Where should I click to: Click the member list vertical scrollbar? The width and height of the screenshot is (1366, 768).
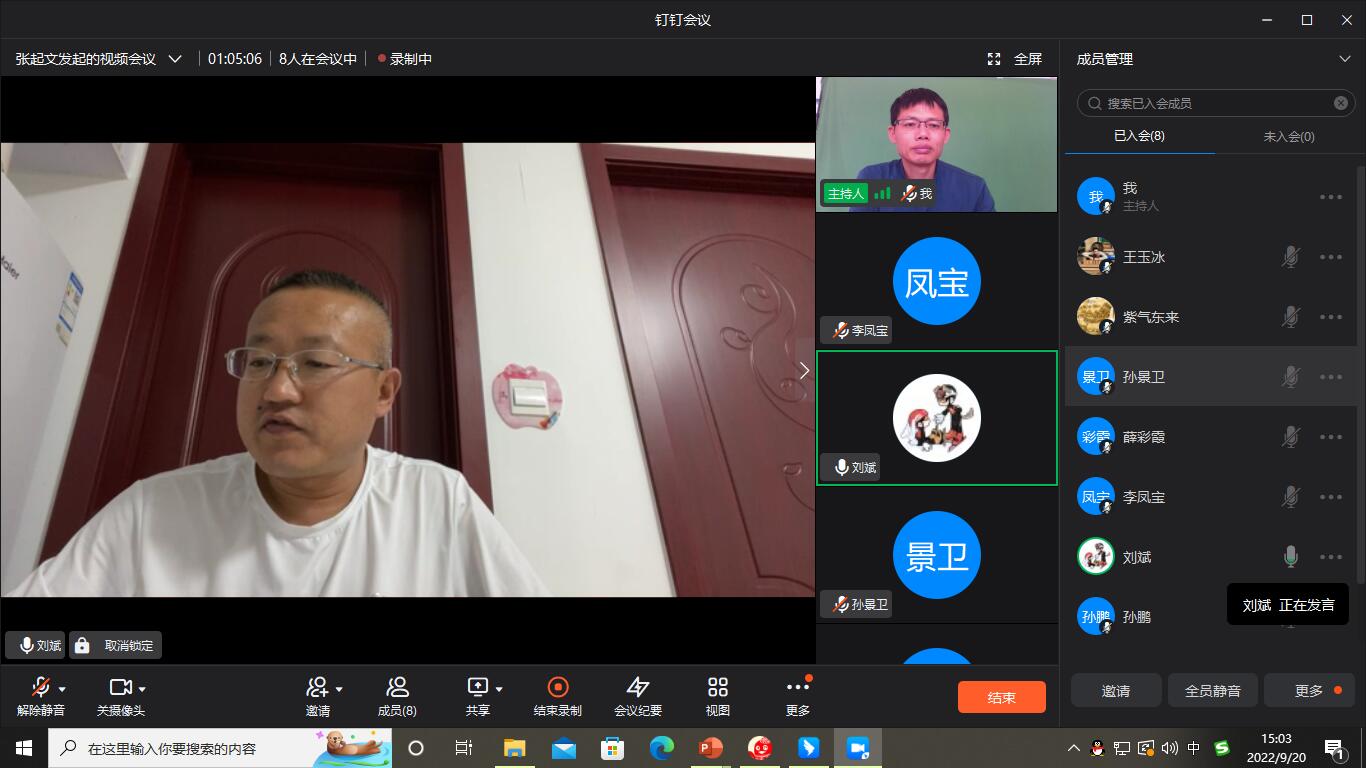(x=1360, y=375)
